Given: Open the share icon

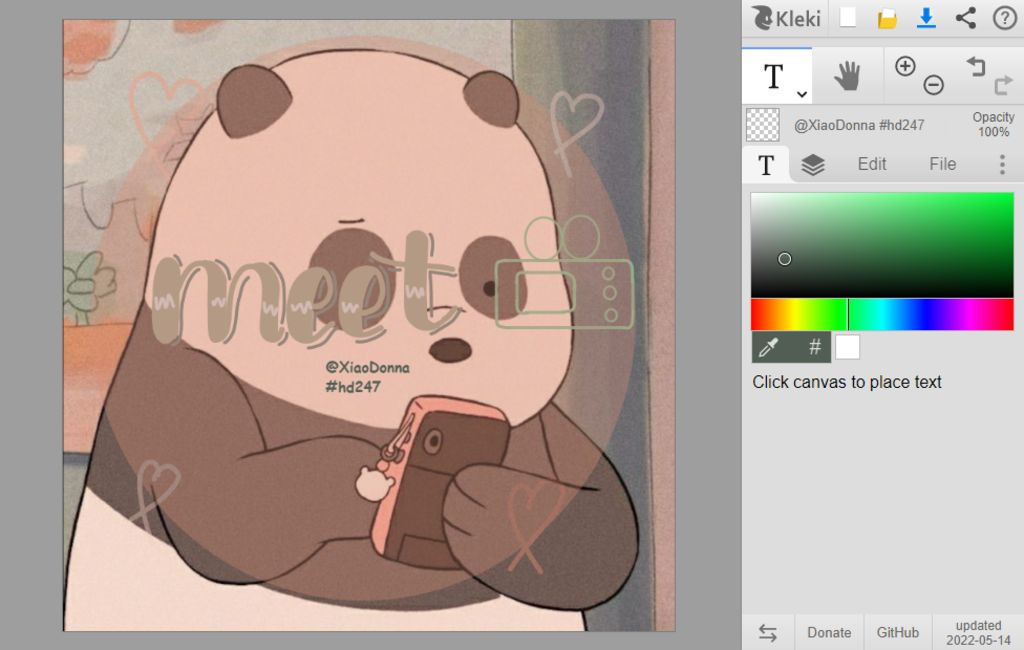Looking at the screenshot, I should pyautogui.click(x=965, y=18).
